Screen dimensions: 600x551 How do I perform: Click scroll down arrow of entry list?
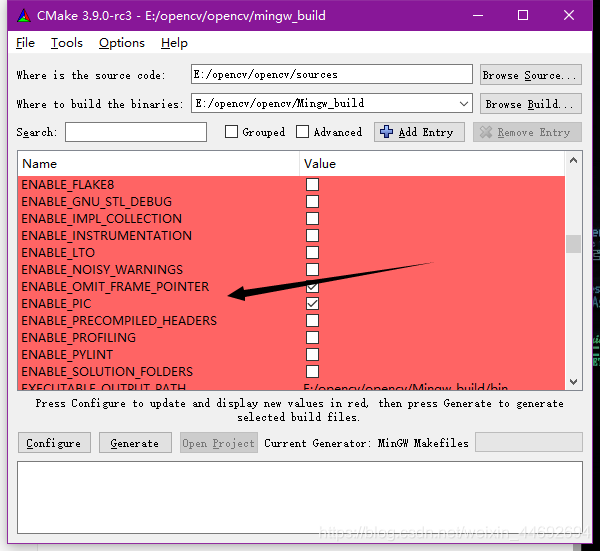pos(573,381)
